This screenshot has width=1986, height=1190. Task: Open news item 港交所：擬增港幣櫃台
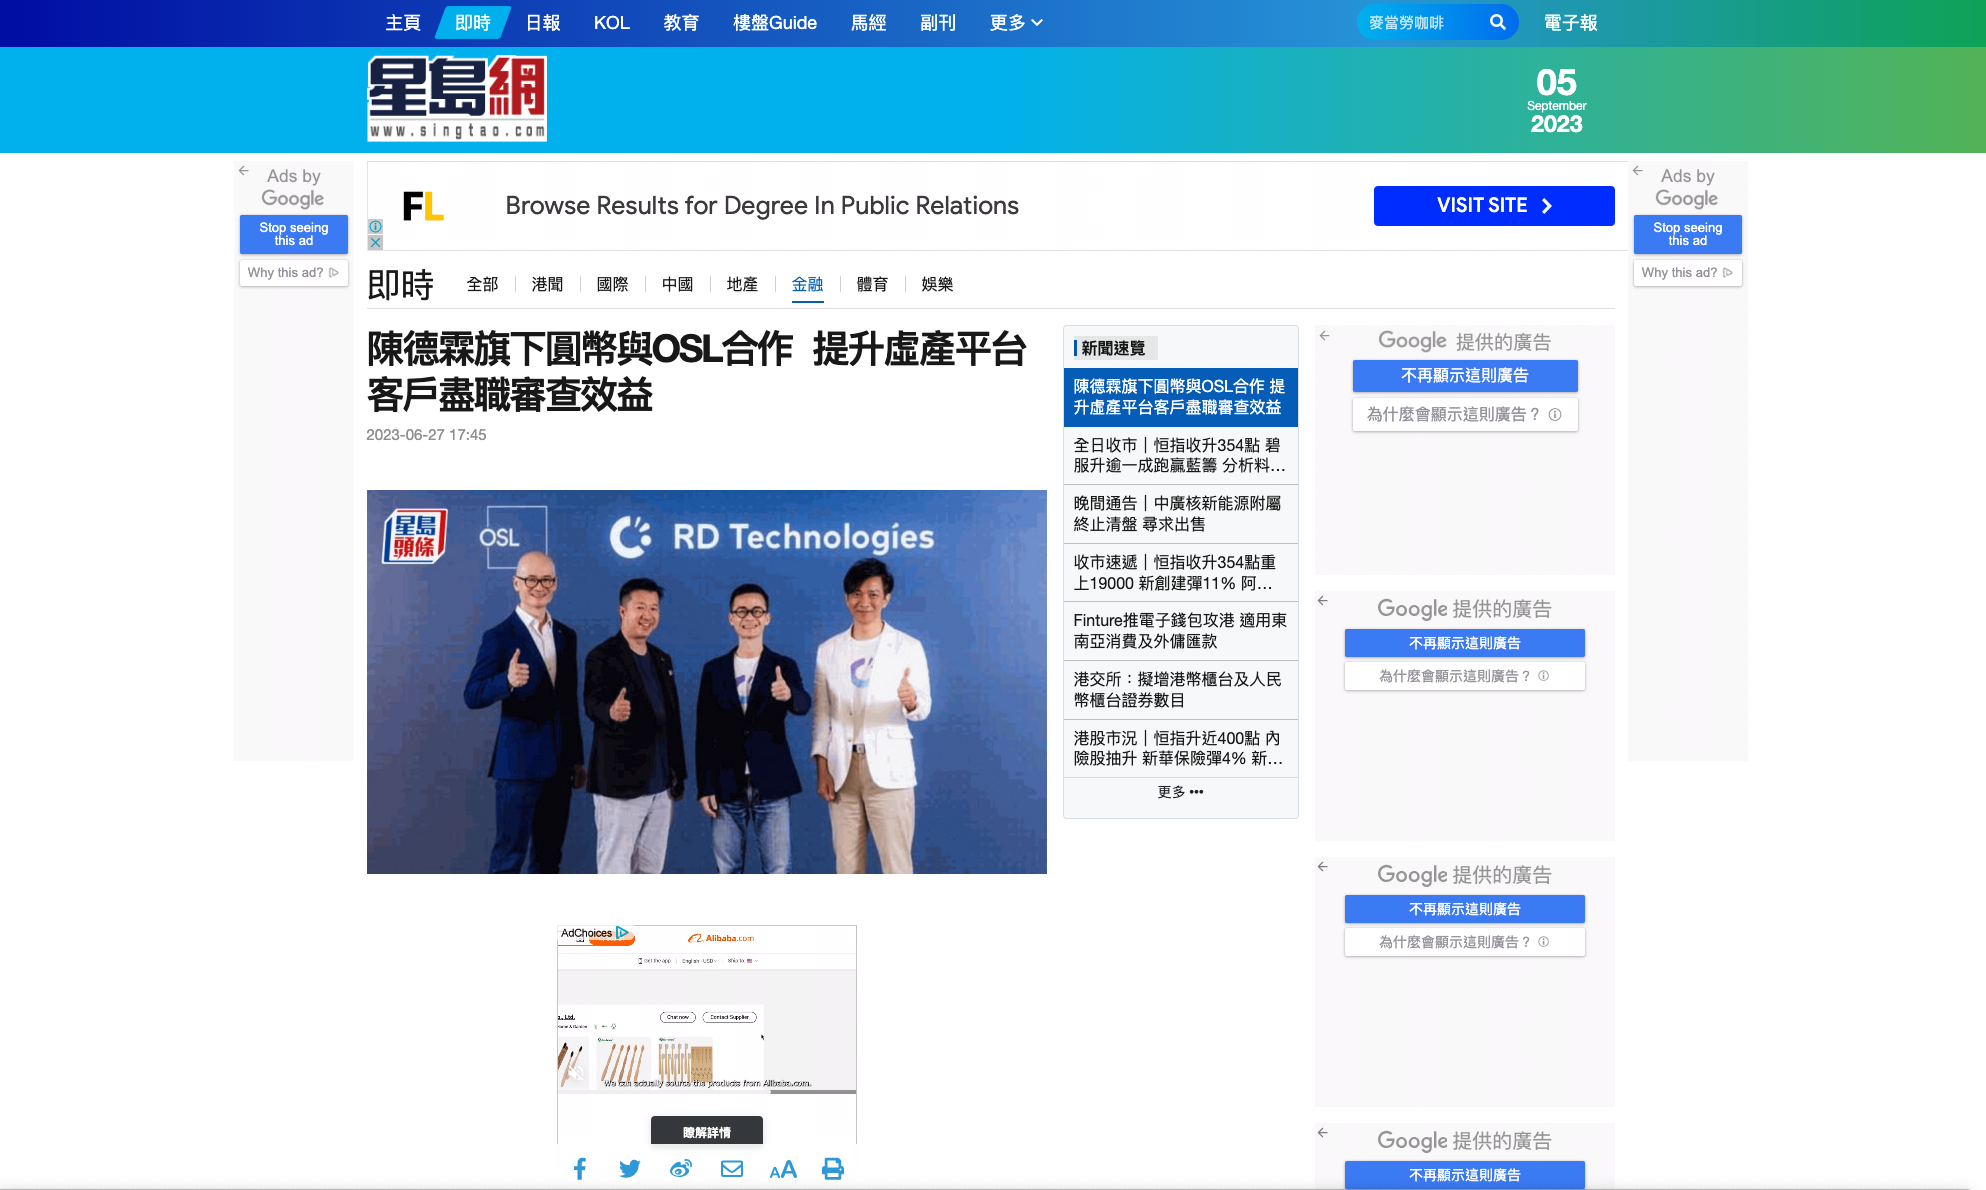click(x=1180, y=690)
